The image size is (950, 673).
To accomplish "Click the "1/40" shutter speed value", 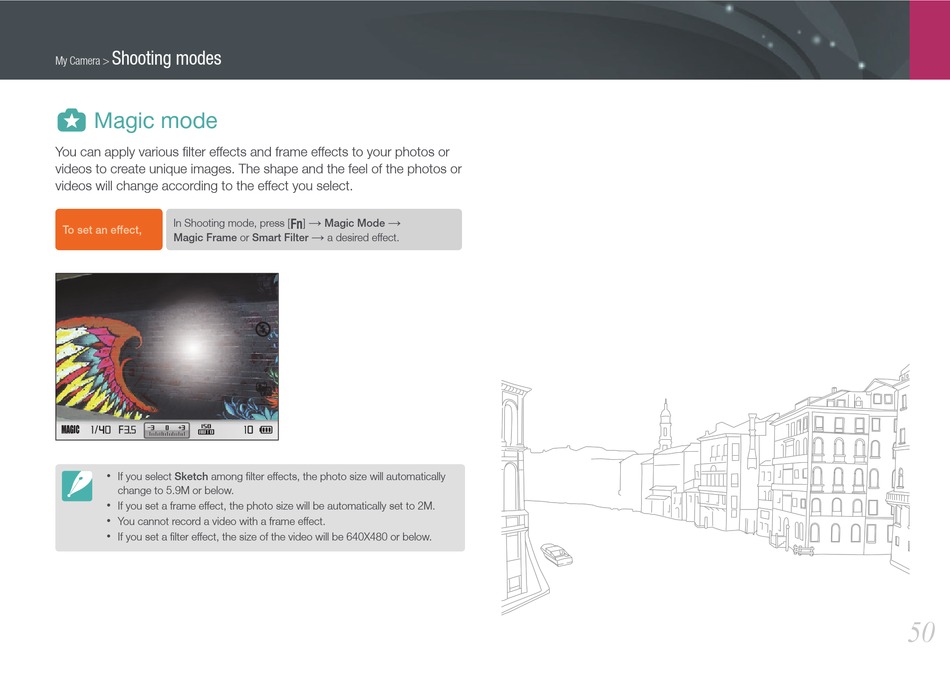I will (x=101, y=429).
